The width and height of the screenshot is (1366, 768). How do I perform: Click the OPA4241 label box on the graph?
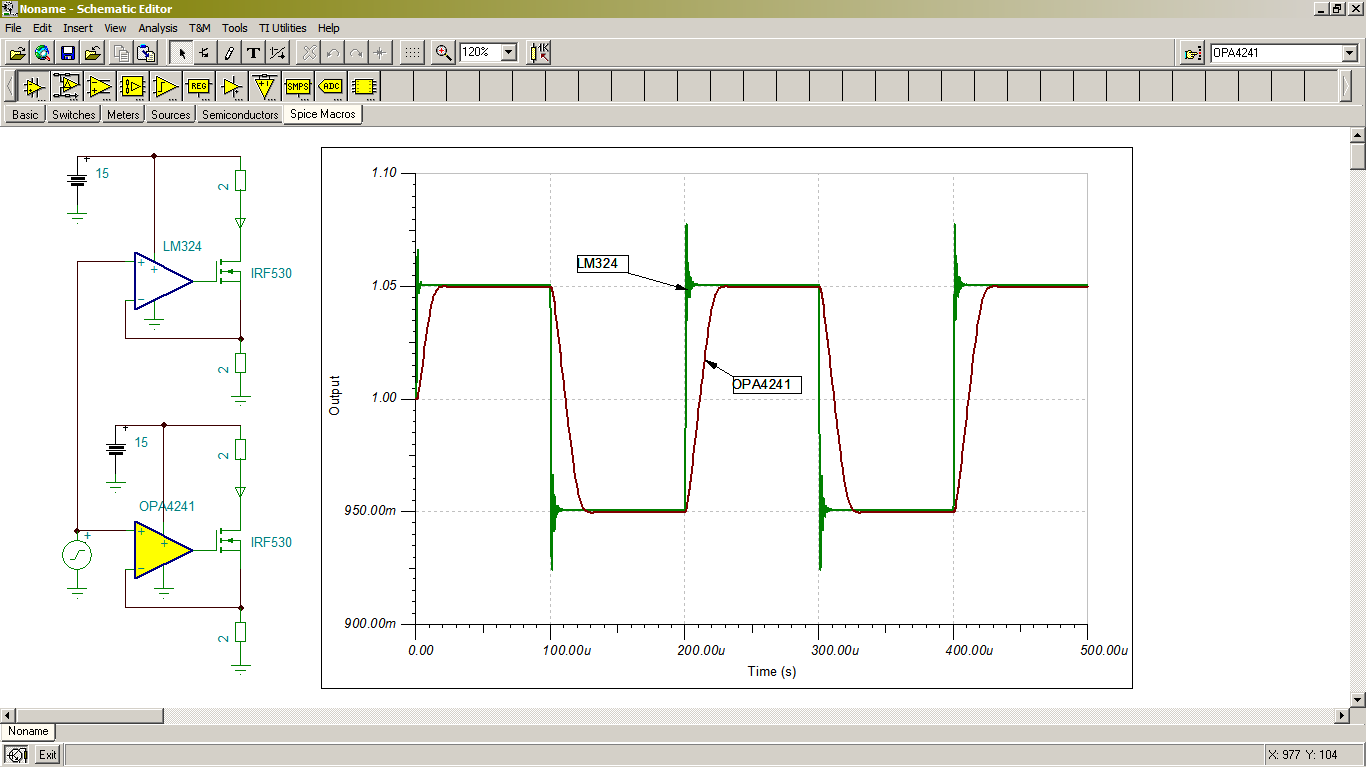click(x=767, y=384)
